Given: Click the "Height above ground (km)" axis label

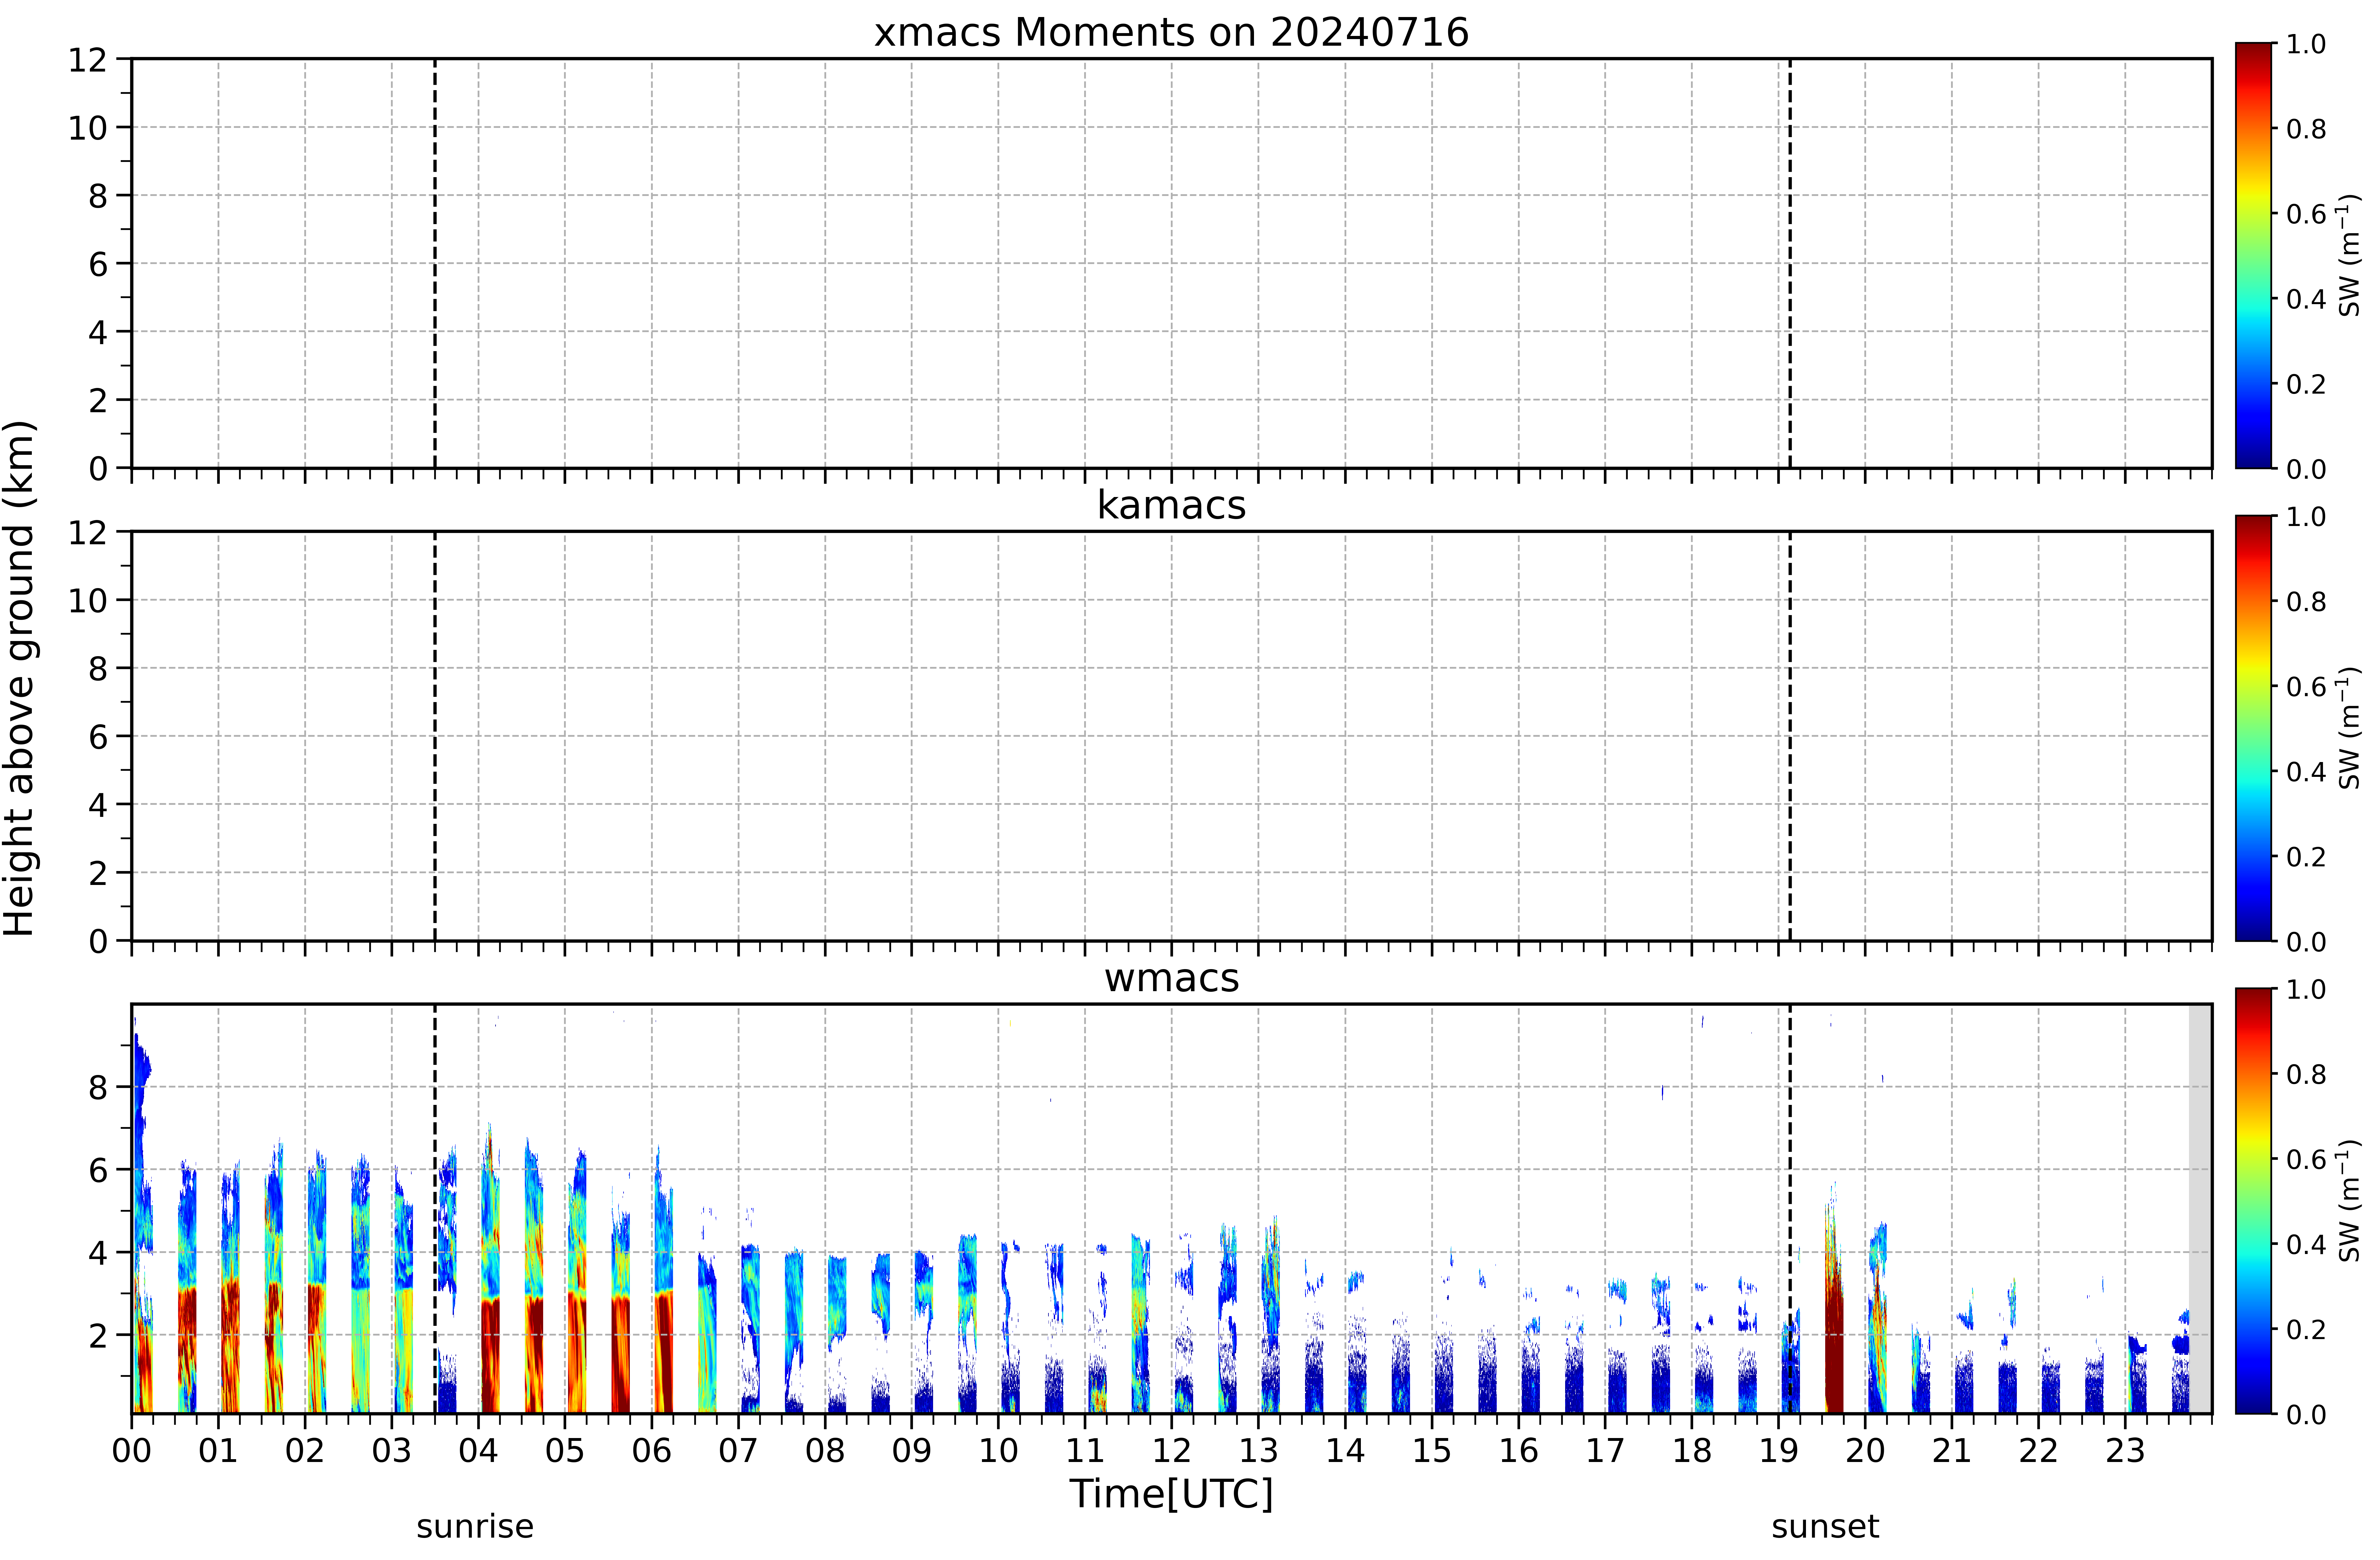Looking at the screenshot, I should click(20, 678).
